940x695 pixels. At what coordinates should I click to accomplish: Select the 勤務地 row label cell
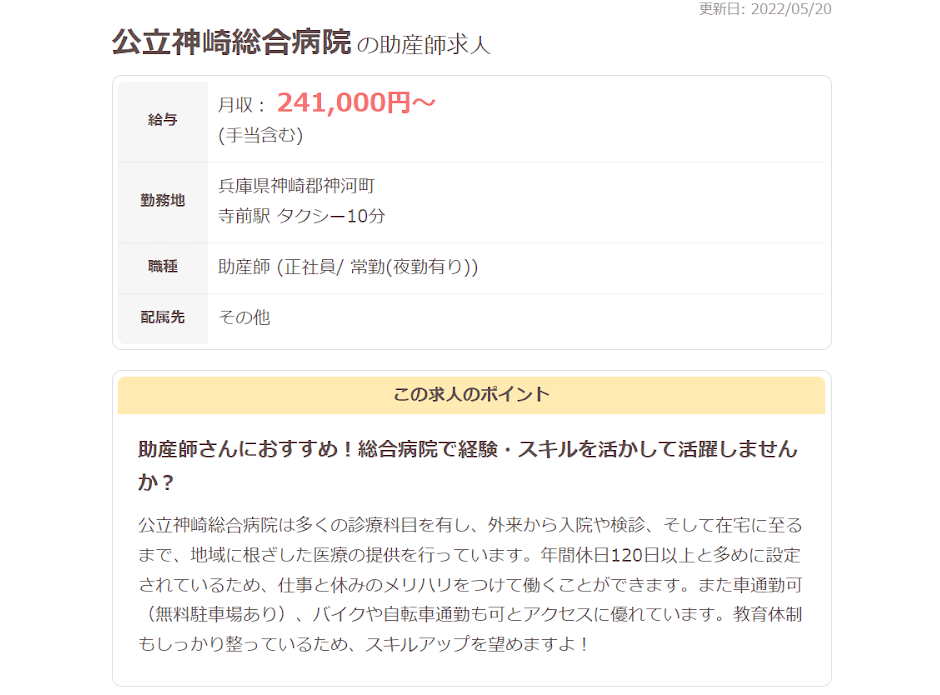[x=162, y=201]
